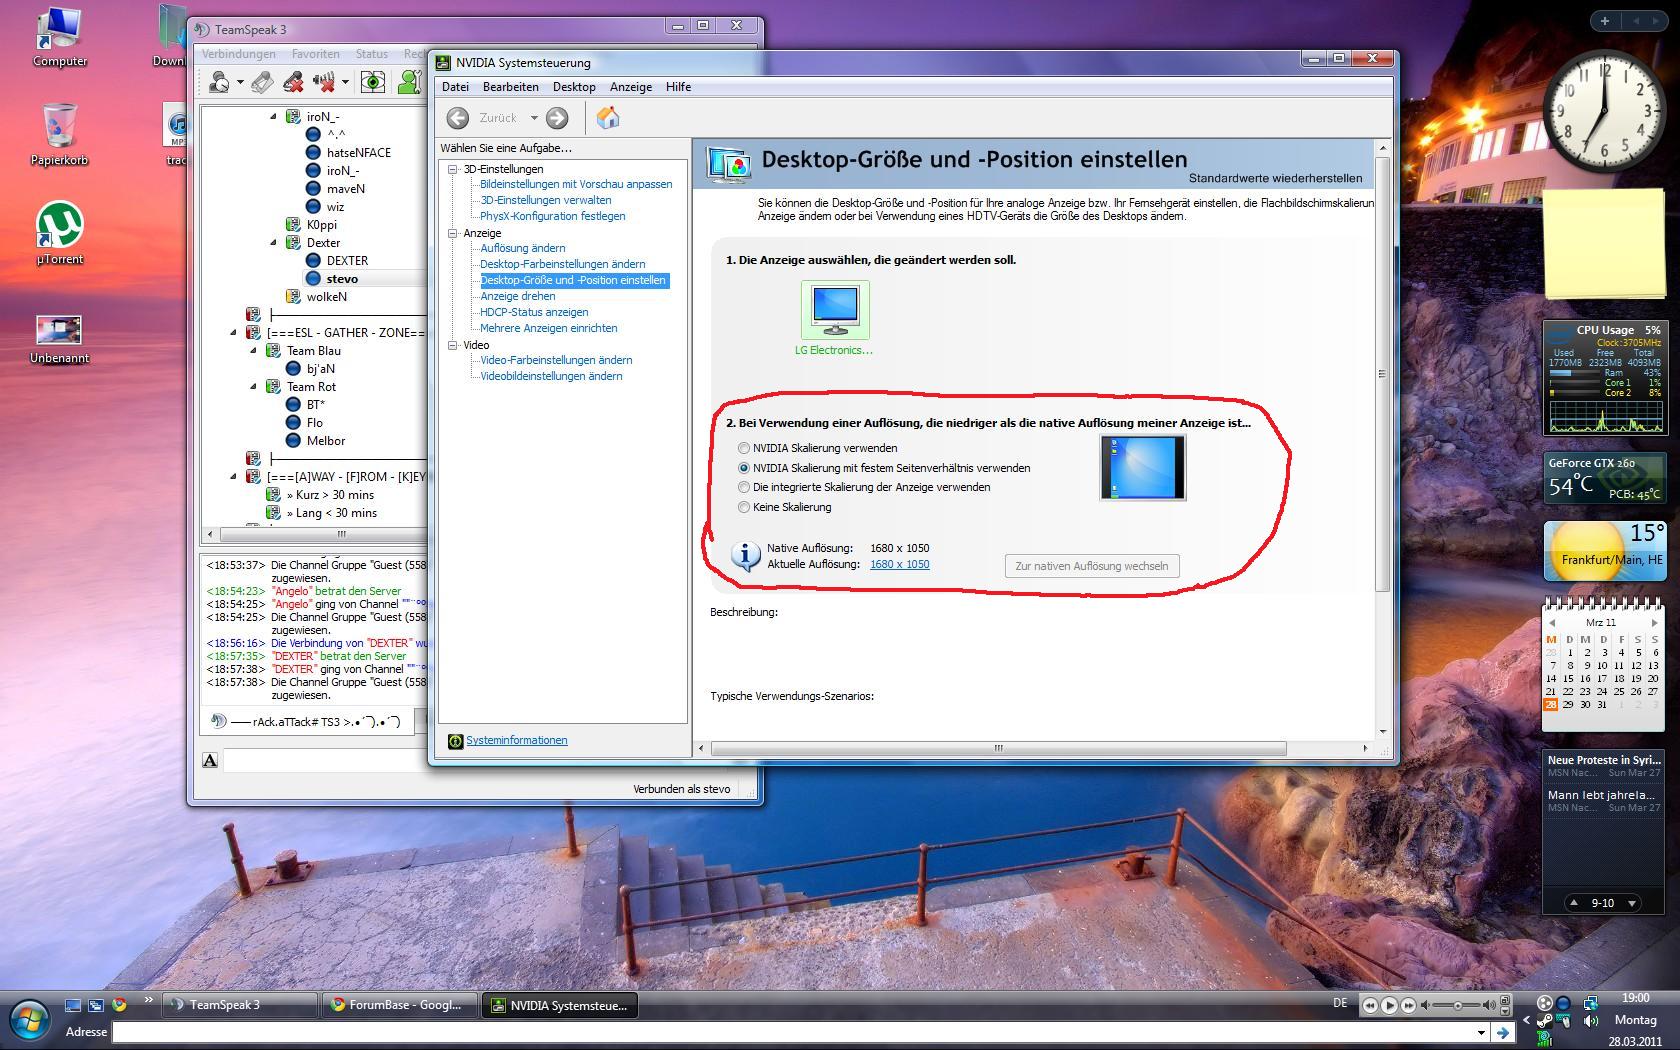
Task: Collapse the Dexter channel in TeamSpeak
Action: coord(274,242)
